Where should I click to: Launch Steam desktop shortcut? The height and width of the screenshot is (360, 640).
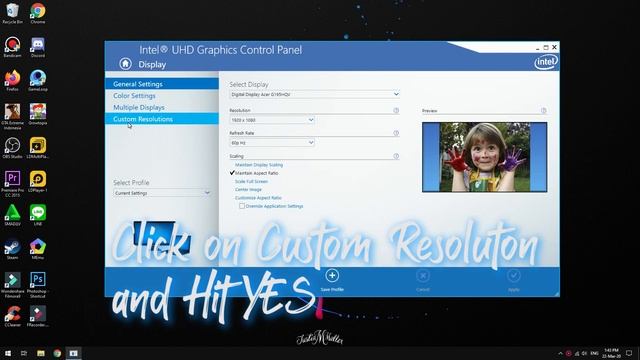pyautogui.click(x=12, y=249)
